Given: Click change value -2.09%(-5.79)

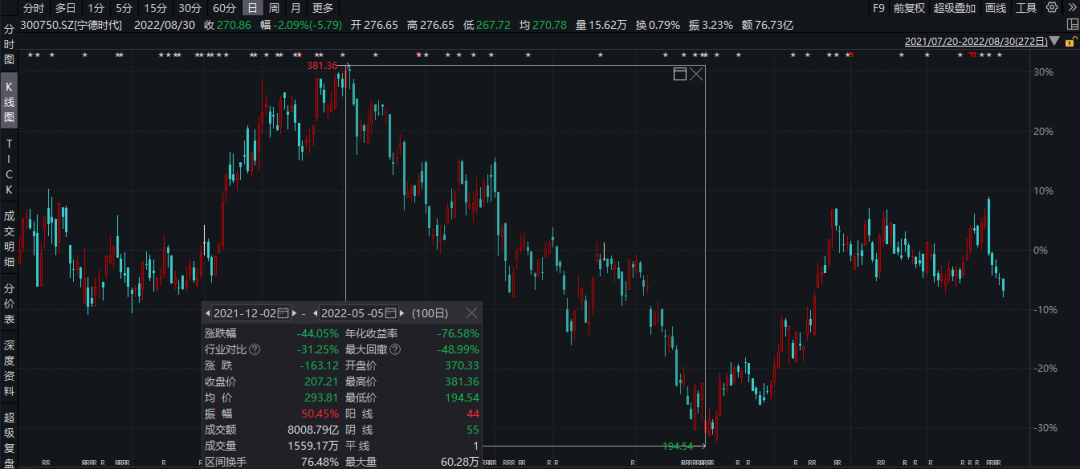Looking at the screenshot, I should (307, 25).
